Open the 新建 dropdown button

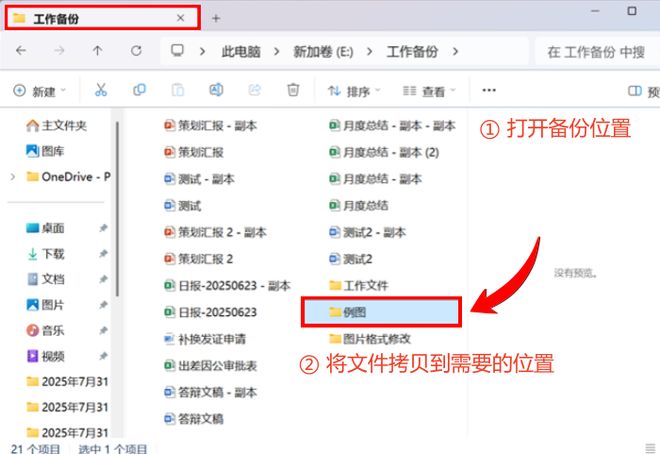[x=40, y=90]
